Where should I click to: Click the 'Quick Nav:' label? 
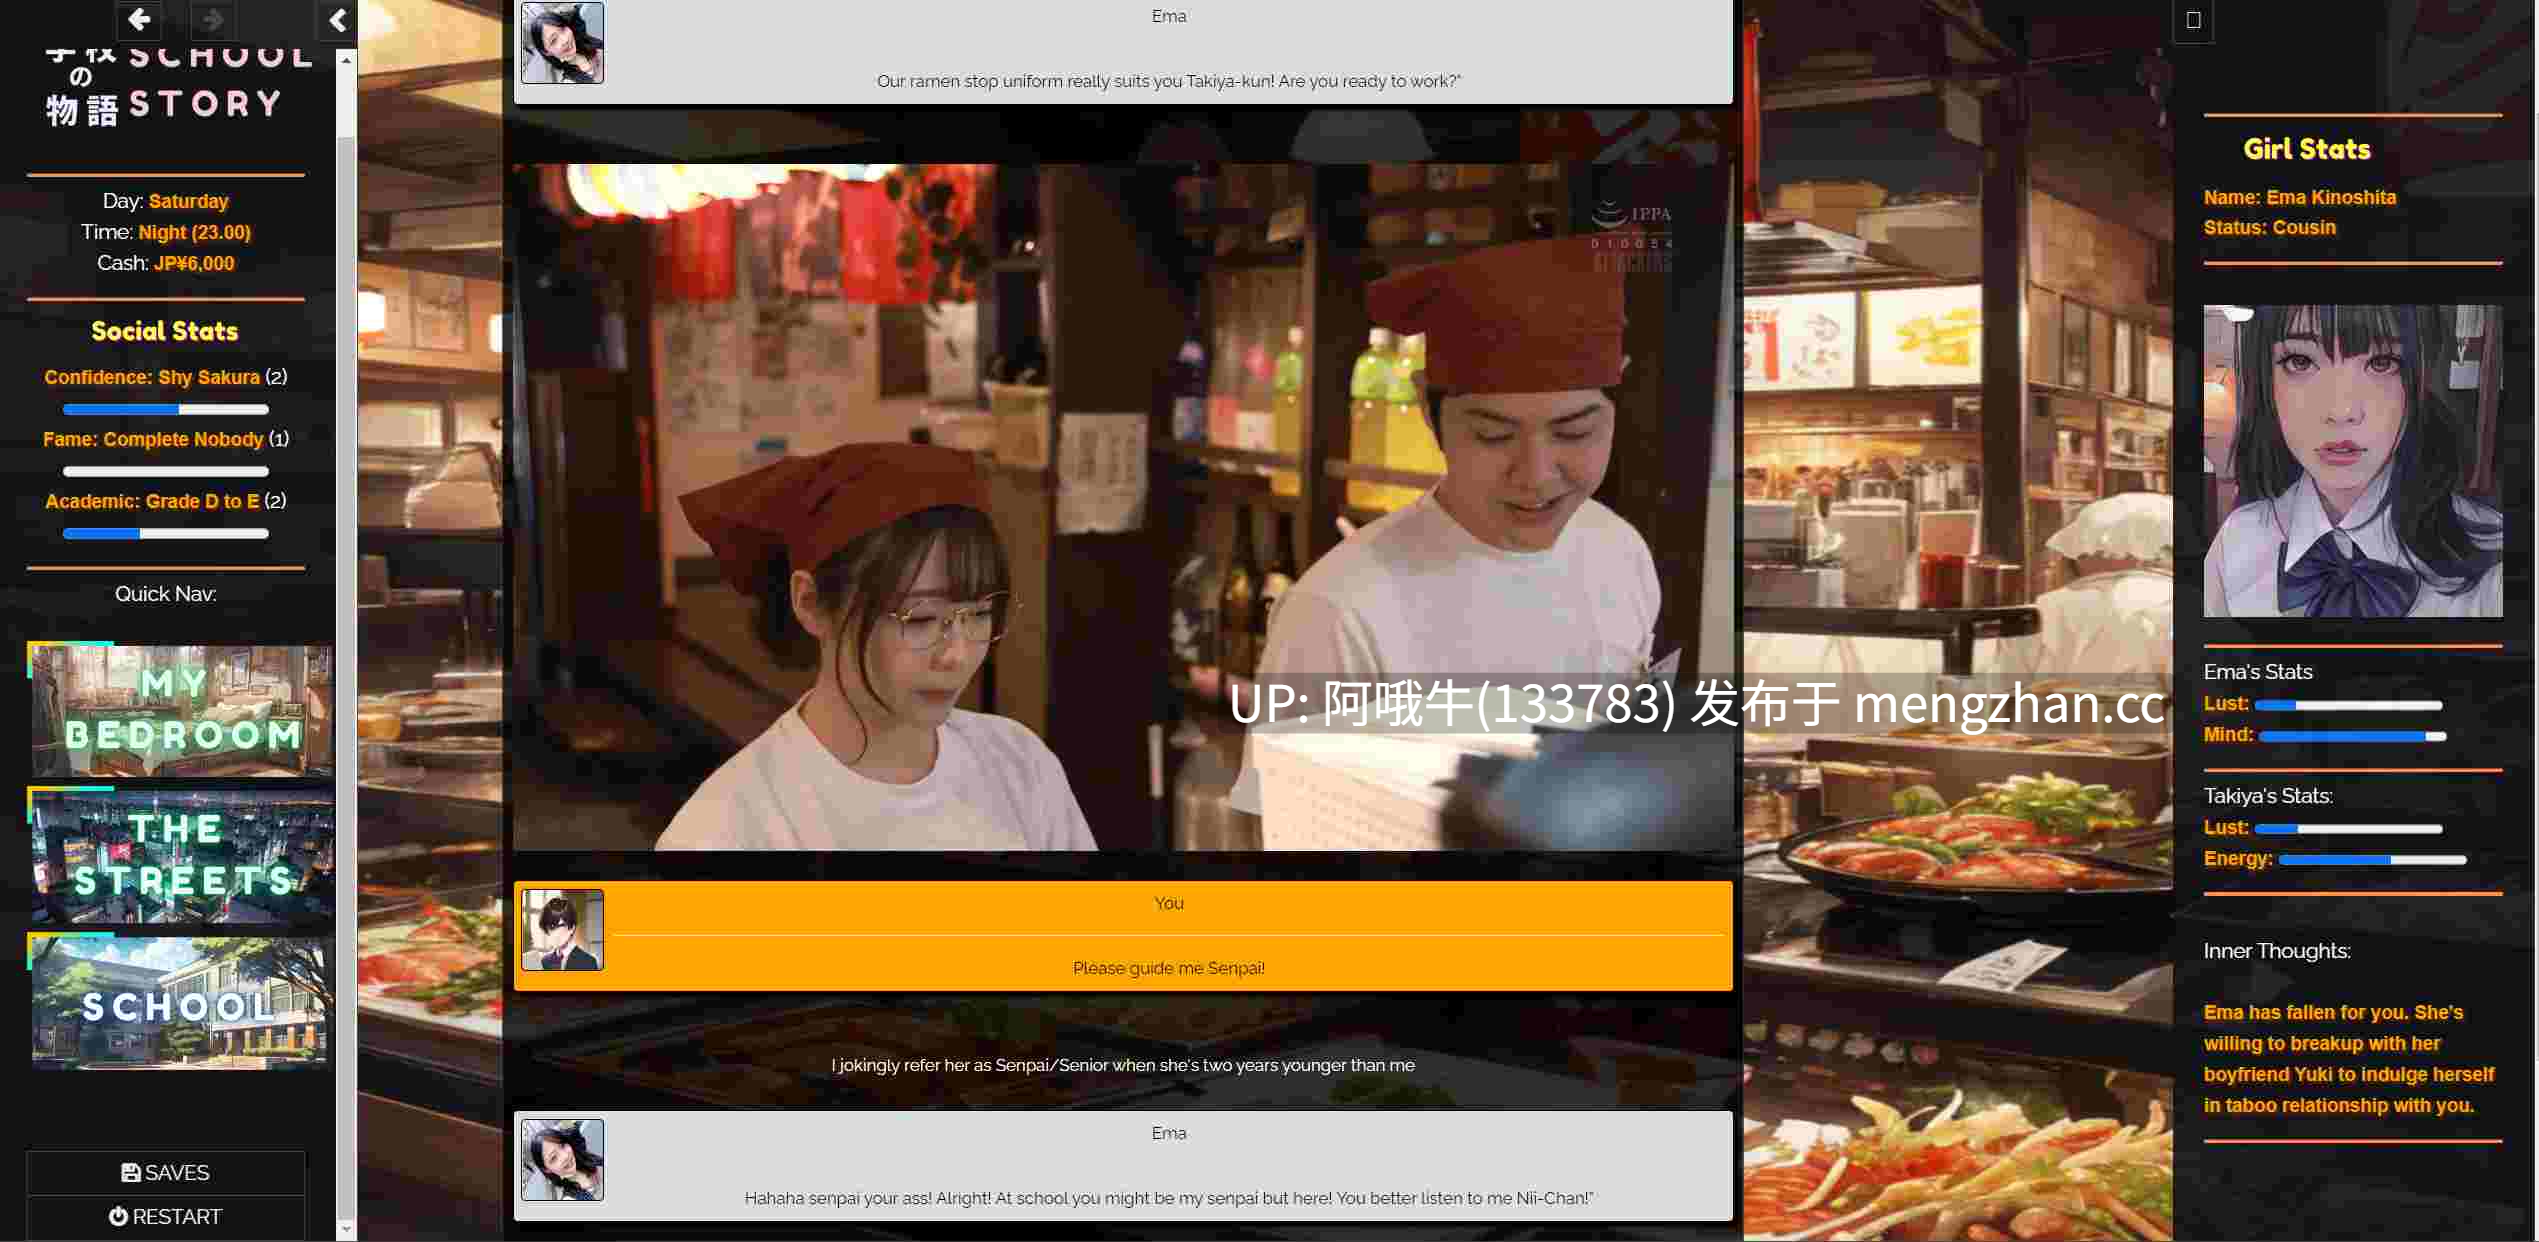166,594
